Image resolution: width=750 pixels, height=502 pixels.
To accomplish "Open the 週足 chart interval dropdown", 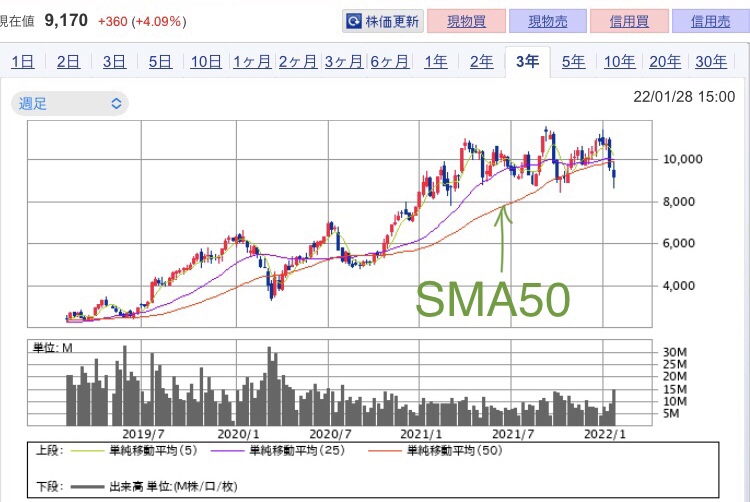I will point(70,104).
